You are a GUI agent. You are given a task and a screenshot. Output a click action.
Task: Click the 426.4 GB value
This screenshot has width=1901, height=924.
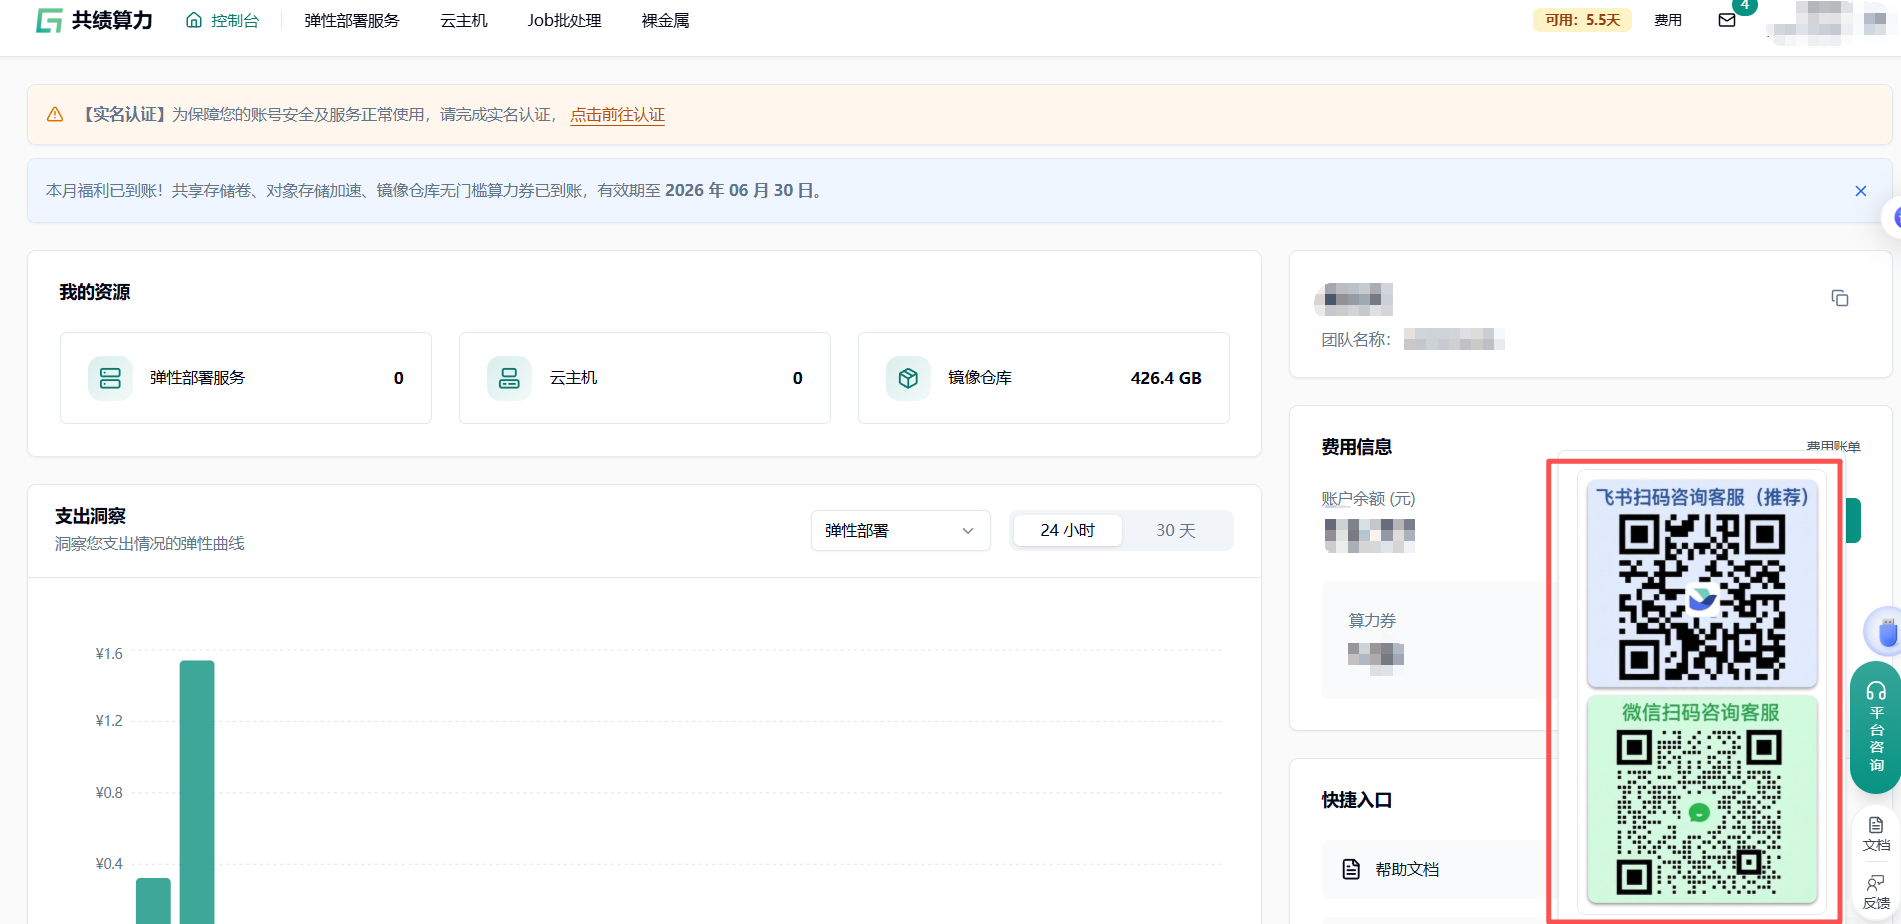(x=1166, y=378)
